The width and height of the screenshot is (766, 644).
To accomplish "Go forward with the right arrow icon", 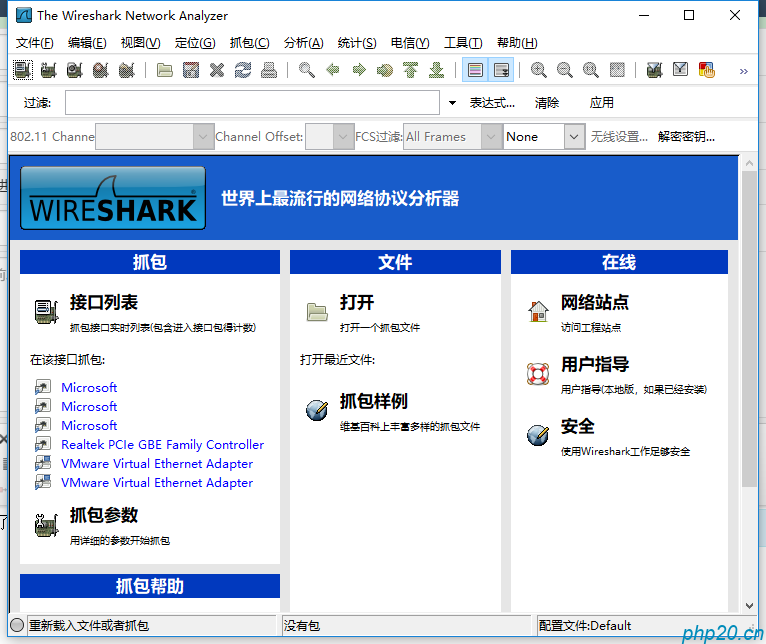I will (359, 70).
